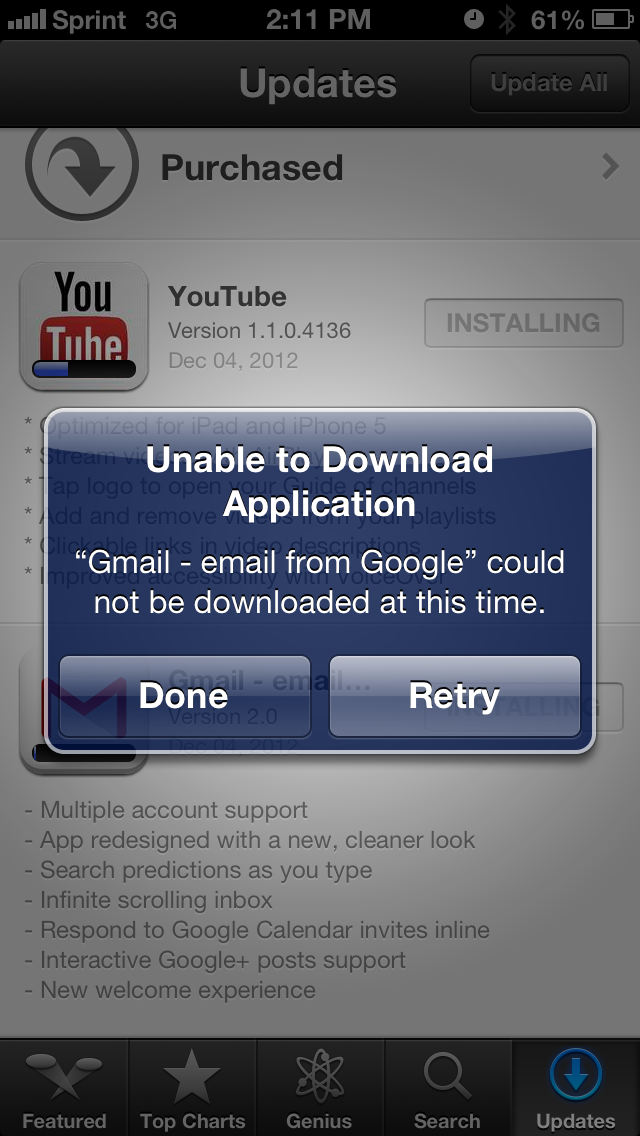The height and width of the screenshot is (1136, 640).
Task: Tap the YouTube app icon
Action: coord(84,326)
